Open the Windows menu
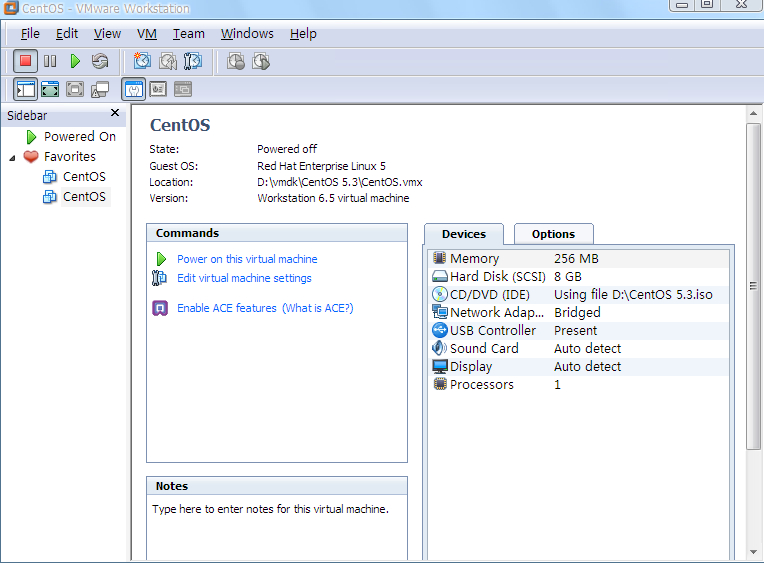This screenshot has height=563, width=764. (247, 34)
